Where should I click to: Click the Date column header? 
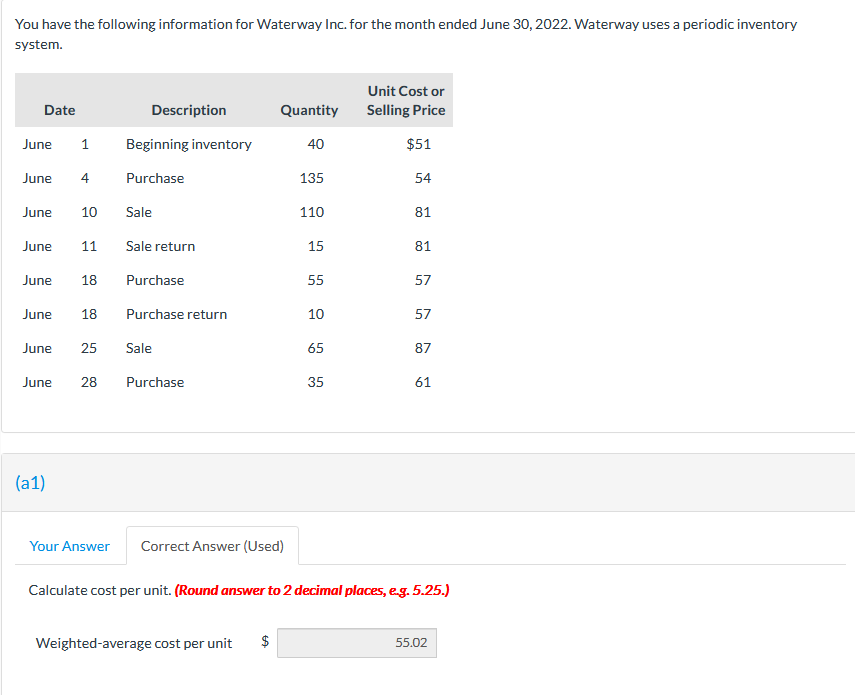(59, 110)
